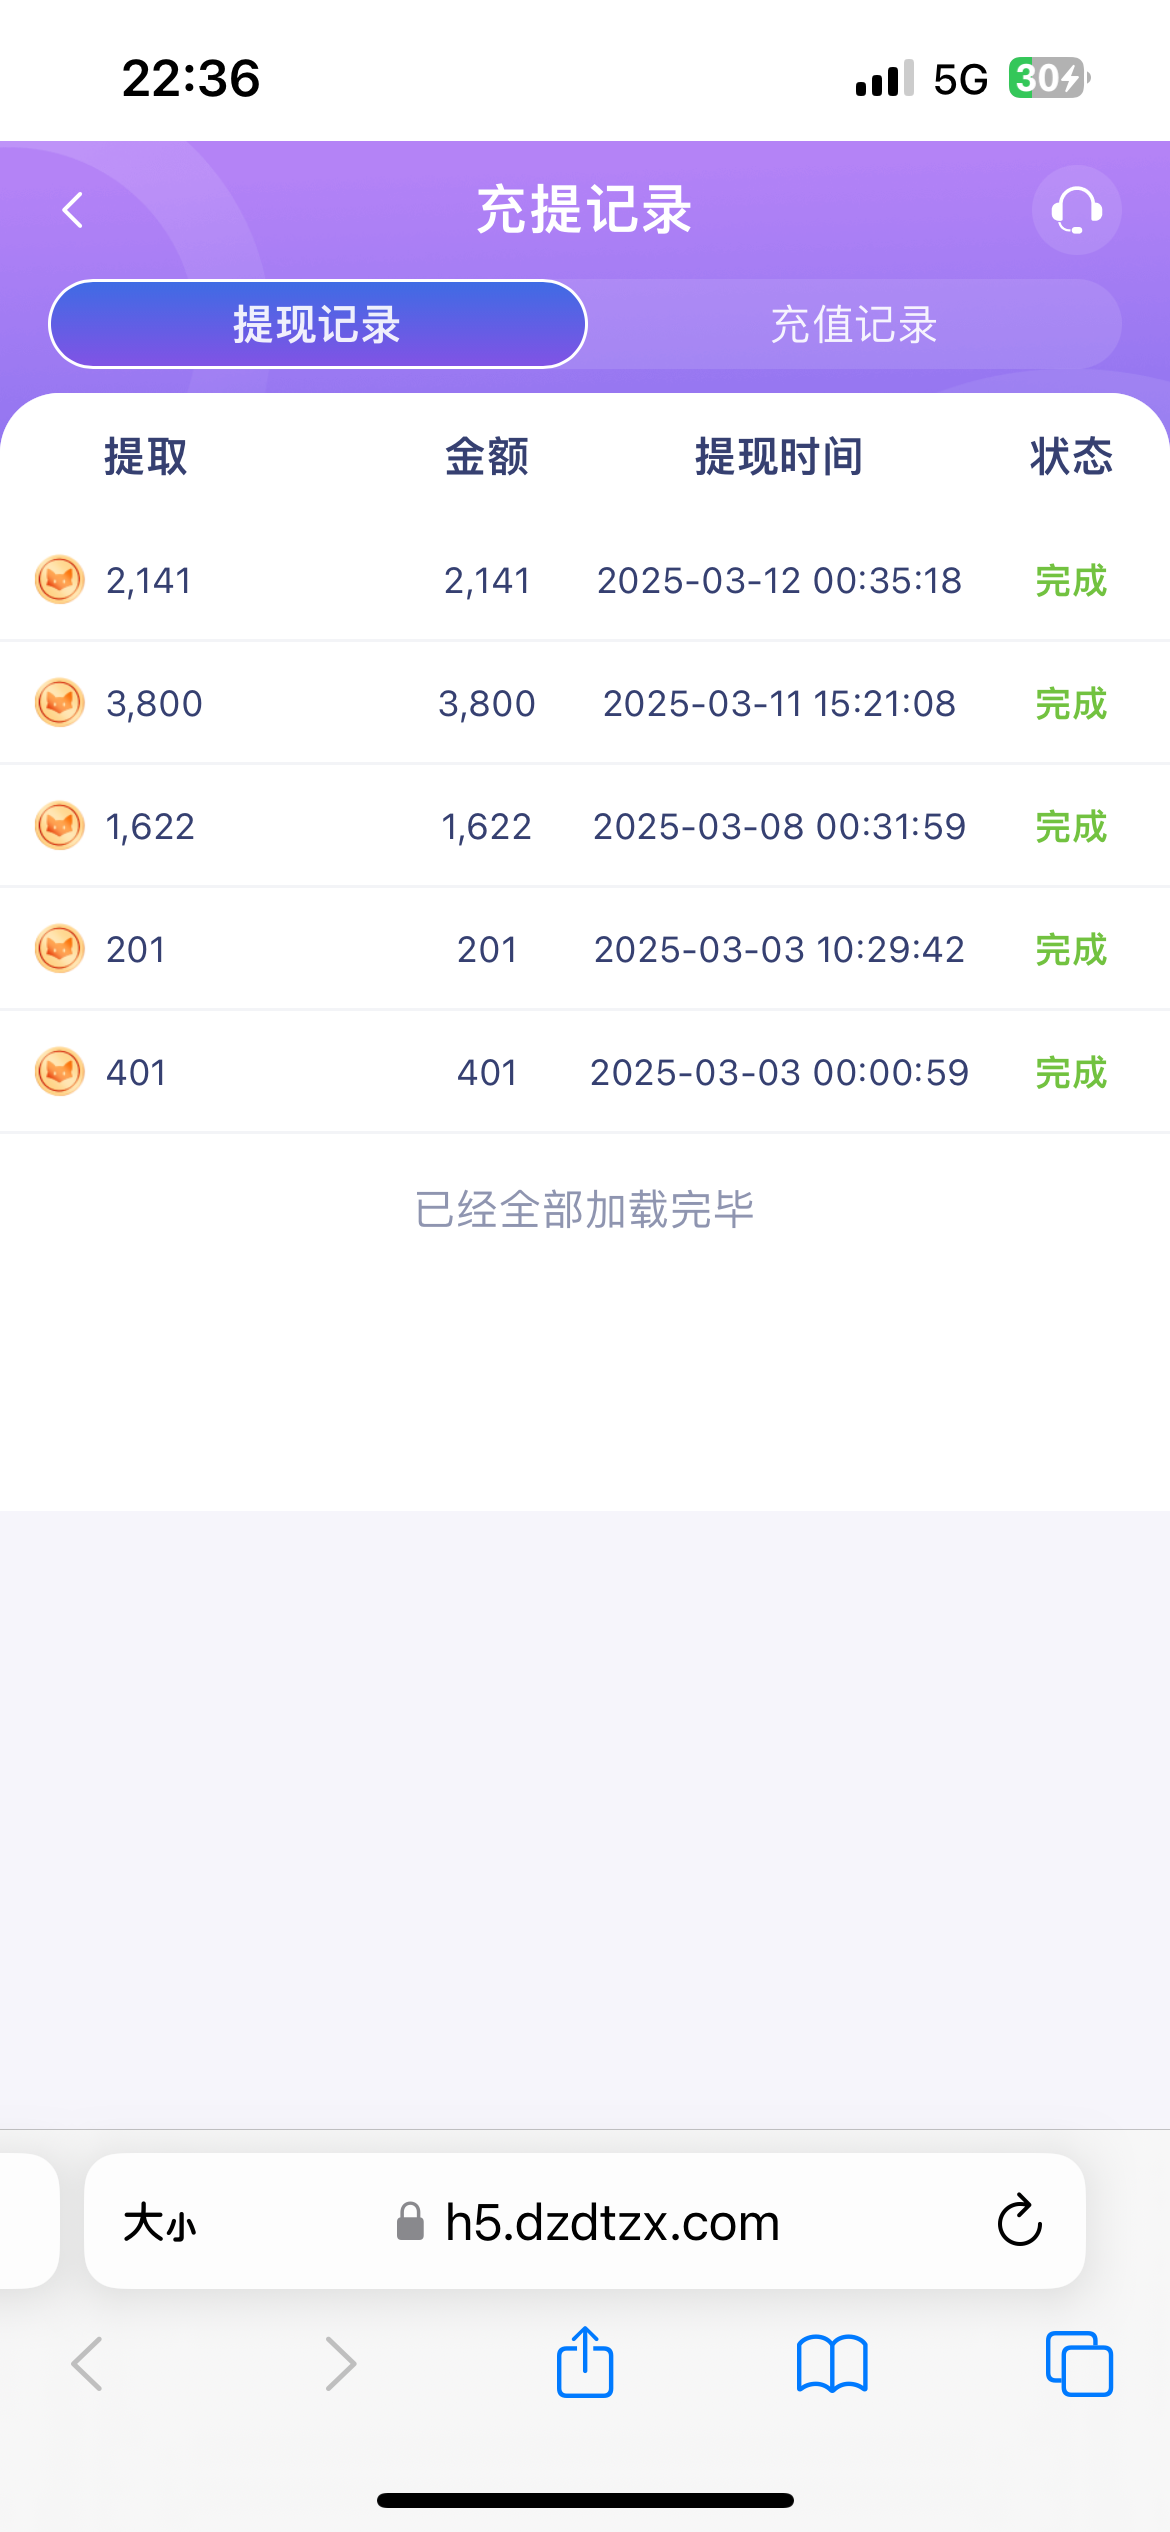
Task: Tap the h5.dzdtzx.com address field
Action: point(612,2223)
